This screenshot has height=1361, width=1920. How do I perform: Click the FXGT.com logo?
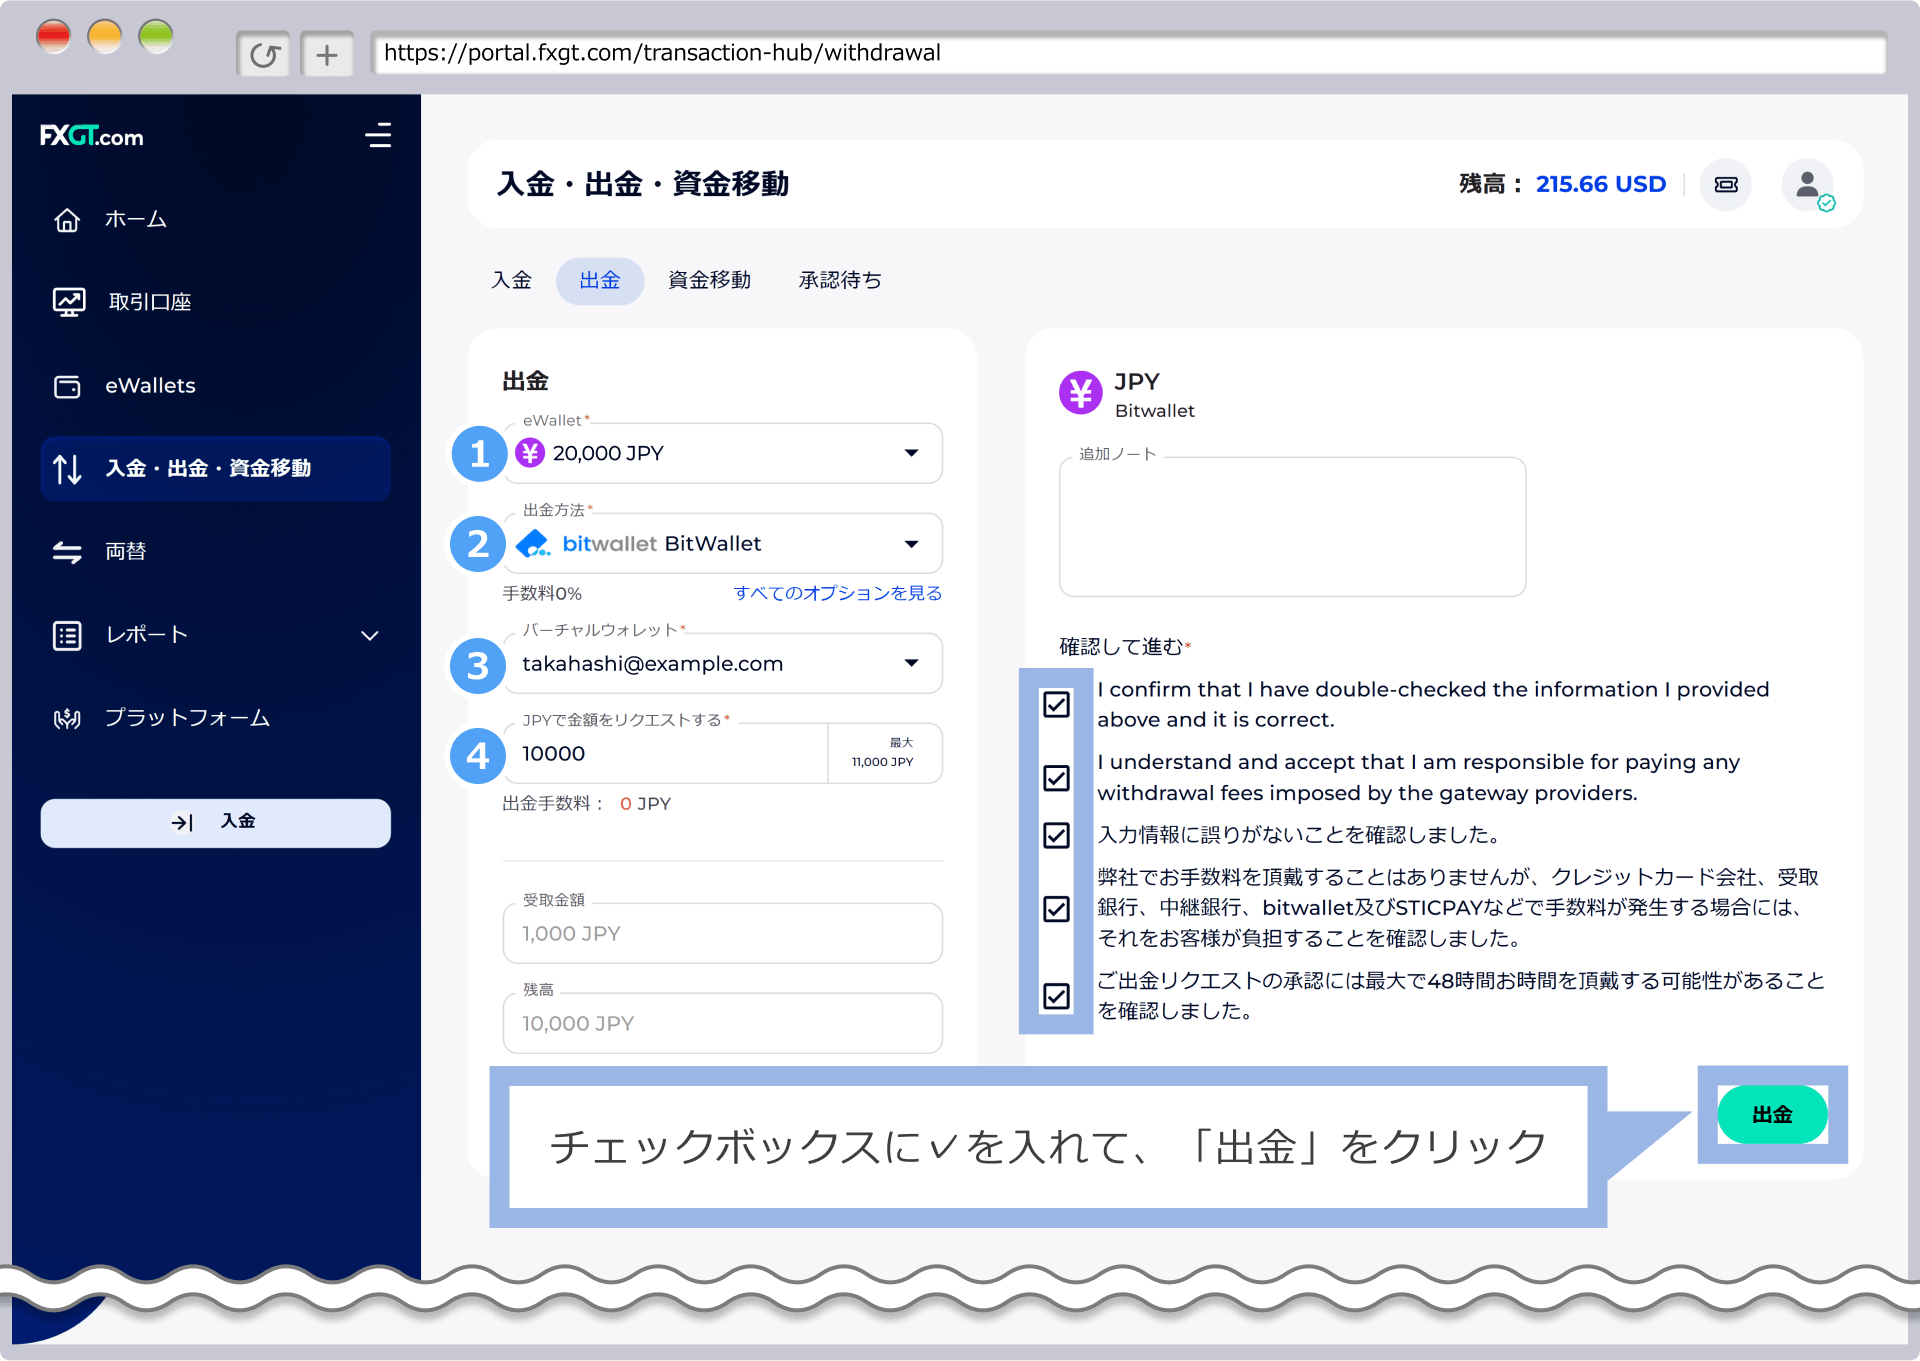coord(91,136)
